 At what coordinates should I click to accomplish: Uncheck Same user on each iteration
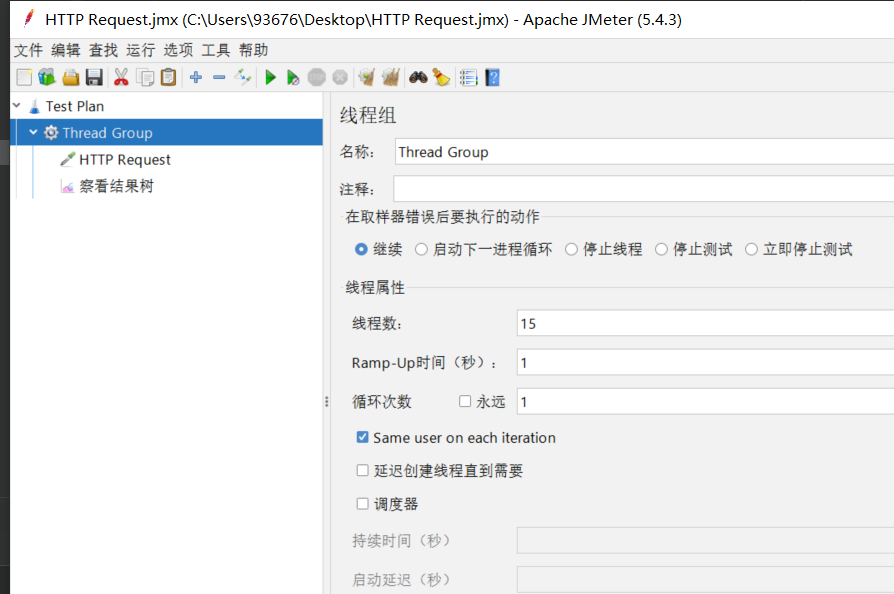363,437
